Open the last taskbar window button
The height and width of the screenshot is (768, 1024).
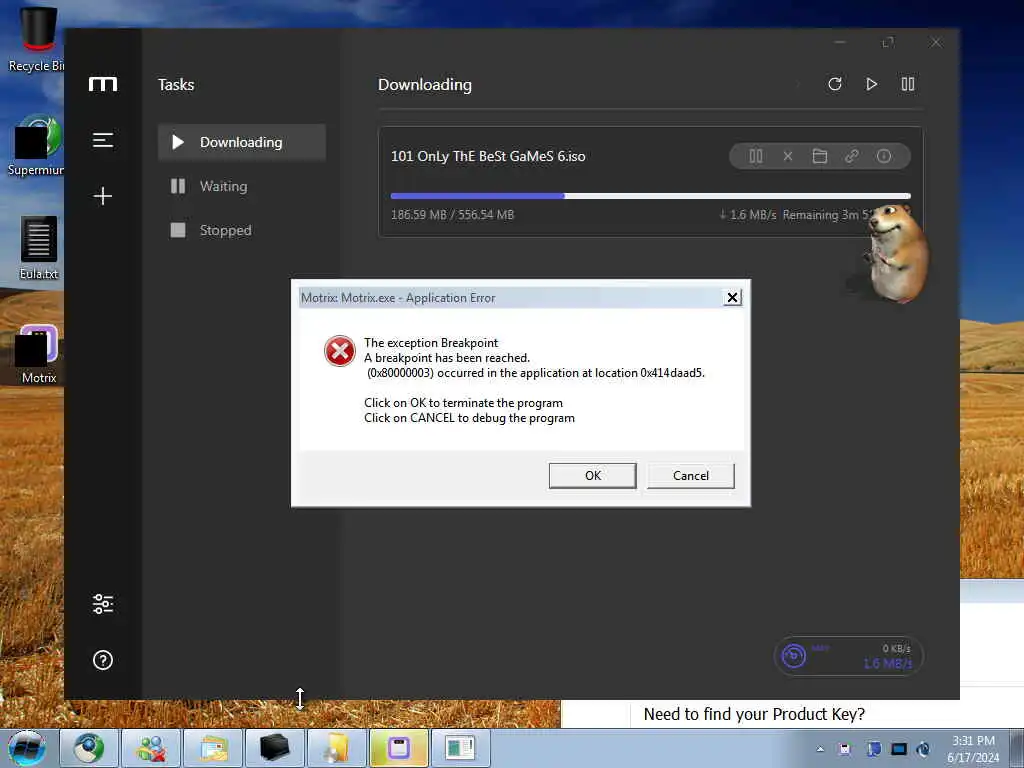(461, 748)
